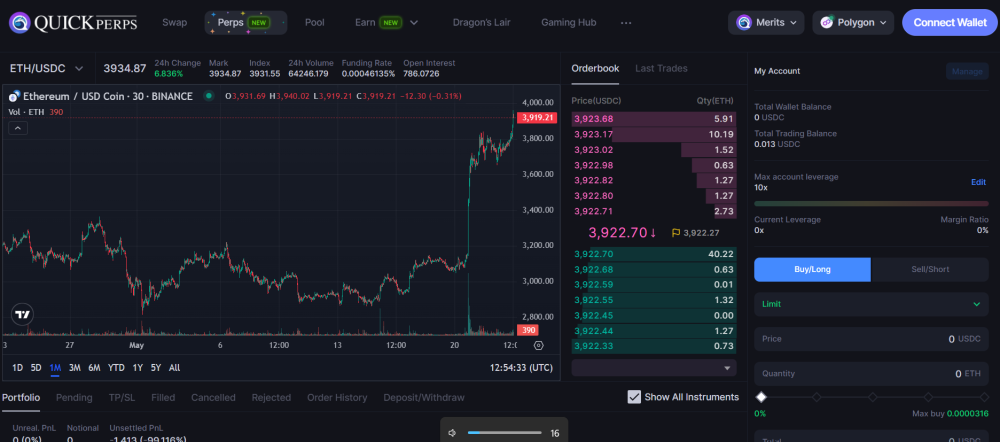The width and height of the screenshot is (1000, 442).
Task: Switch to the Last Trades tab
Action: tap(661, 68)
